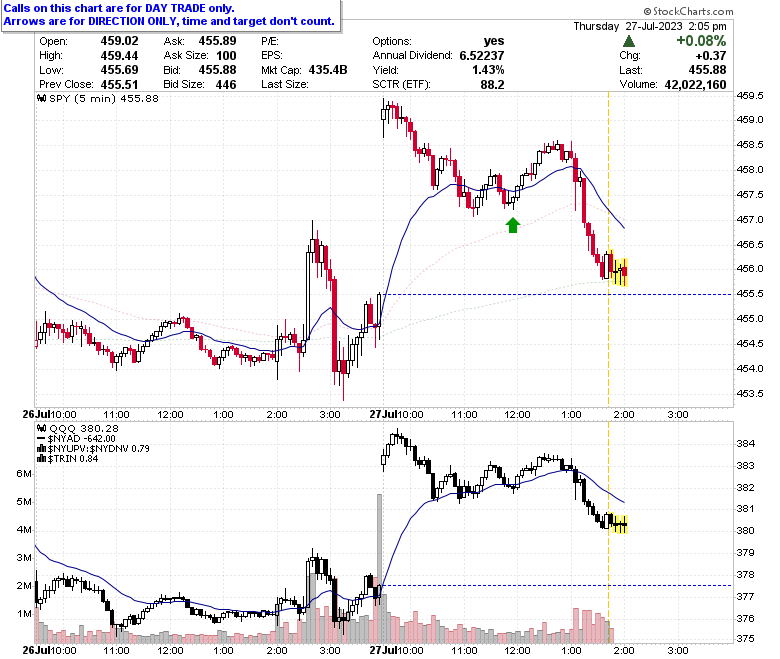Viewport: 780px width, 659px height.
Task: Click the SPY (5 min) 455.88 chart label
Action: tap(104, 98)
